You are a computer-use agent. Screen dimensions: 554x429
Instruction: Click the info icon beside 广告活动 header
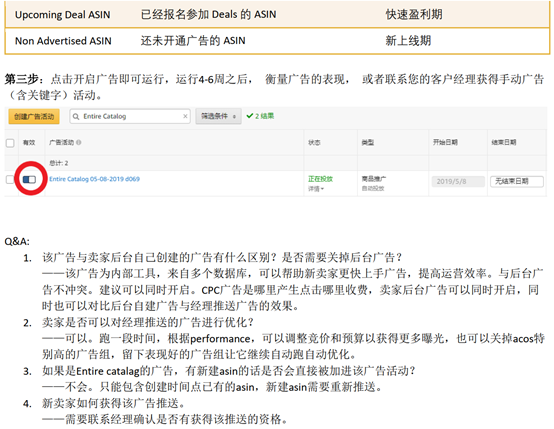tap(78, 142)
